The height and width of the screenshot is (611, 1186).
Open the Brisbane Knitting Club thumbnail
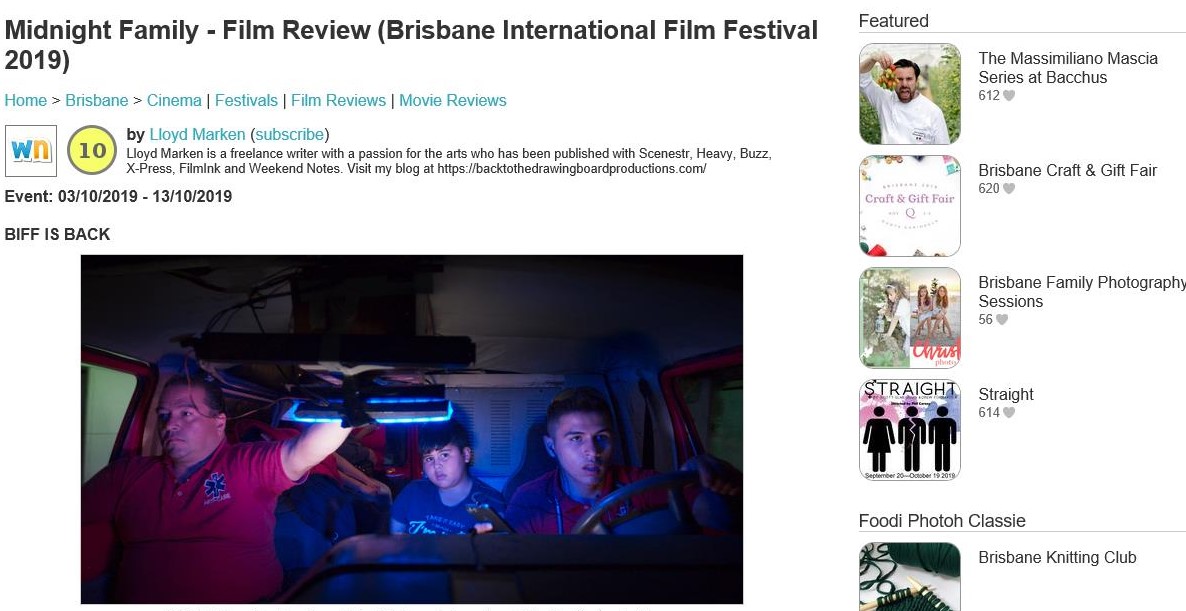coord(910,576)
